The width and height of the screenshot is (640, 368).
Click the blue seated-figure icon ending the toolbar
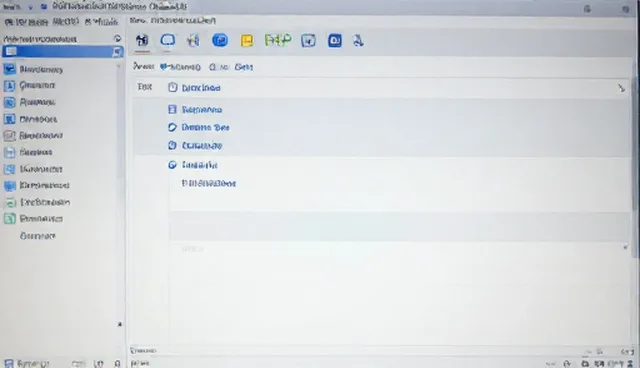click(x=358, y=40)
